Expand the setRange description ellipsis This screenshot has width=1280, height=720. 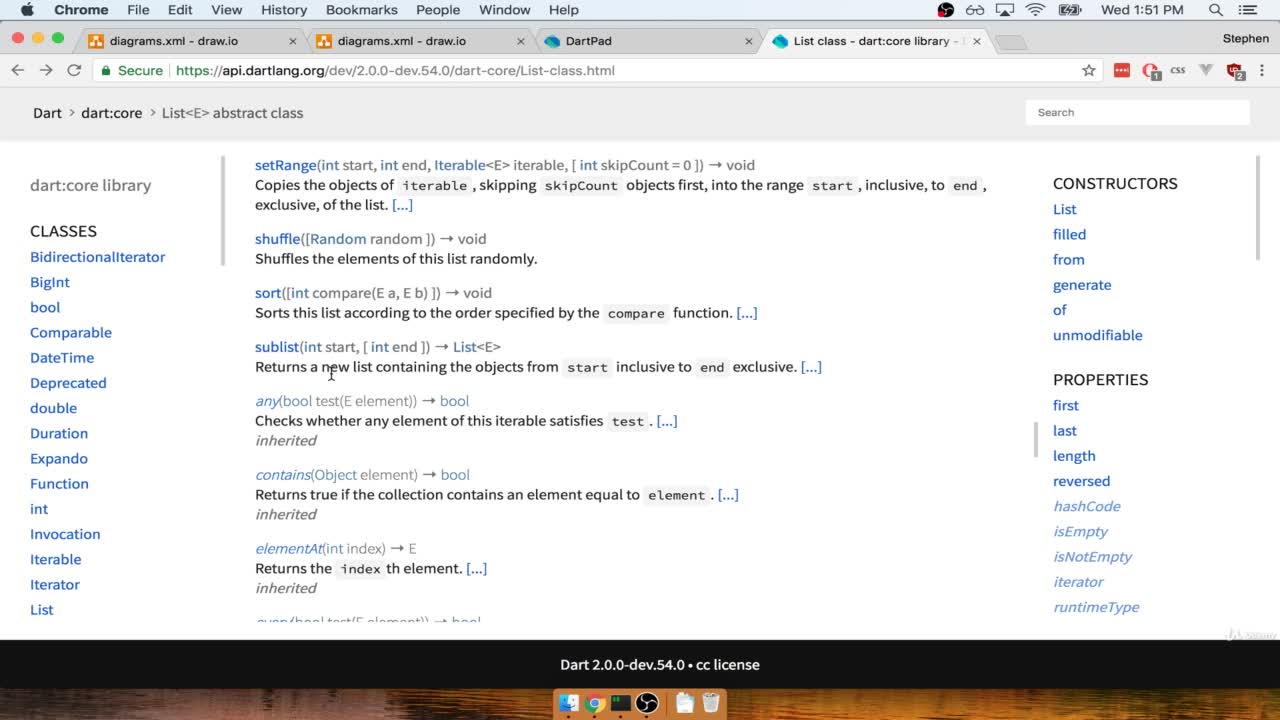[x=402, y=205]
